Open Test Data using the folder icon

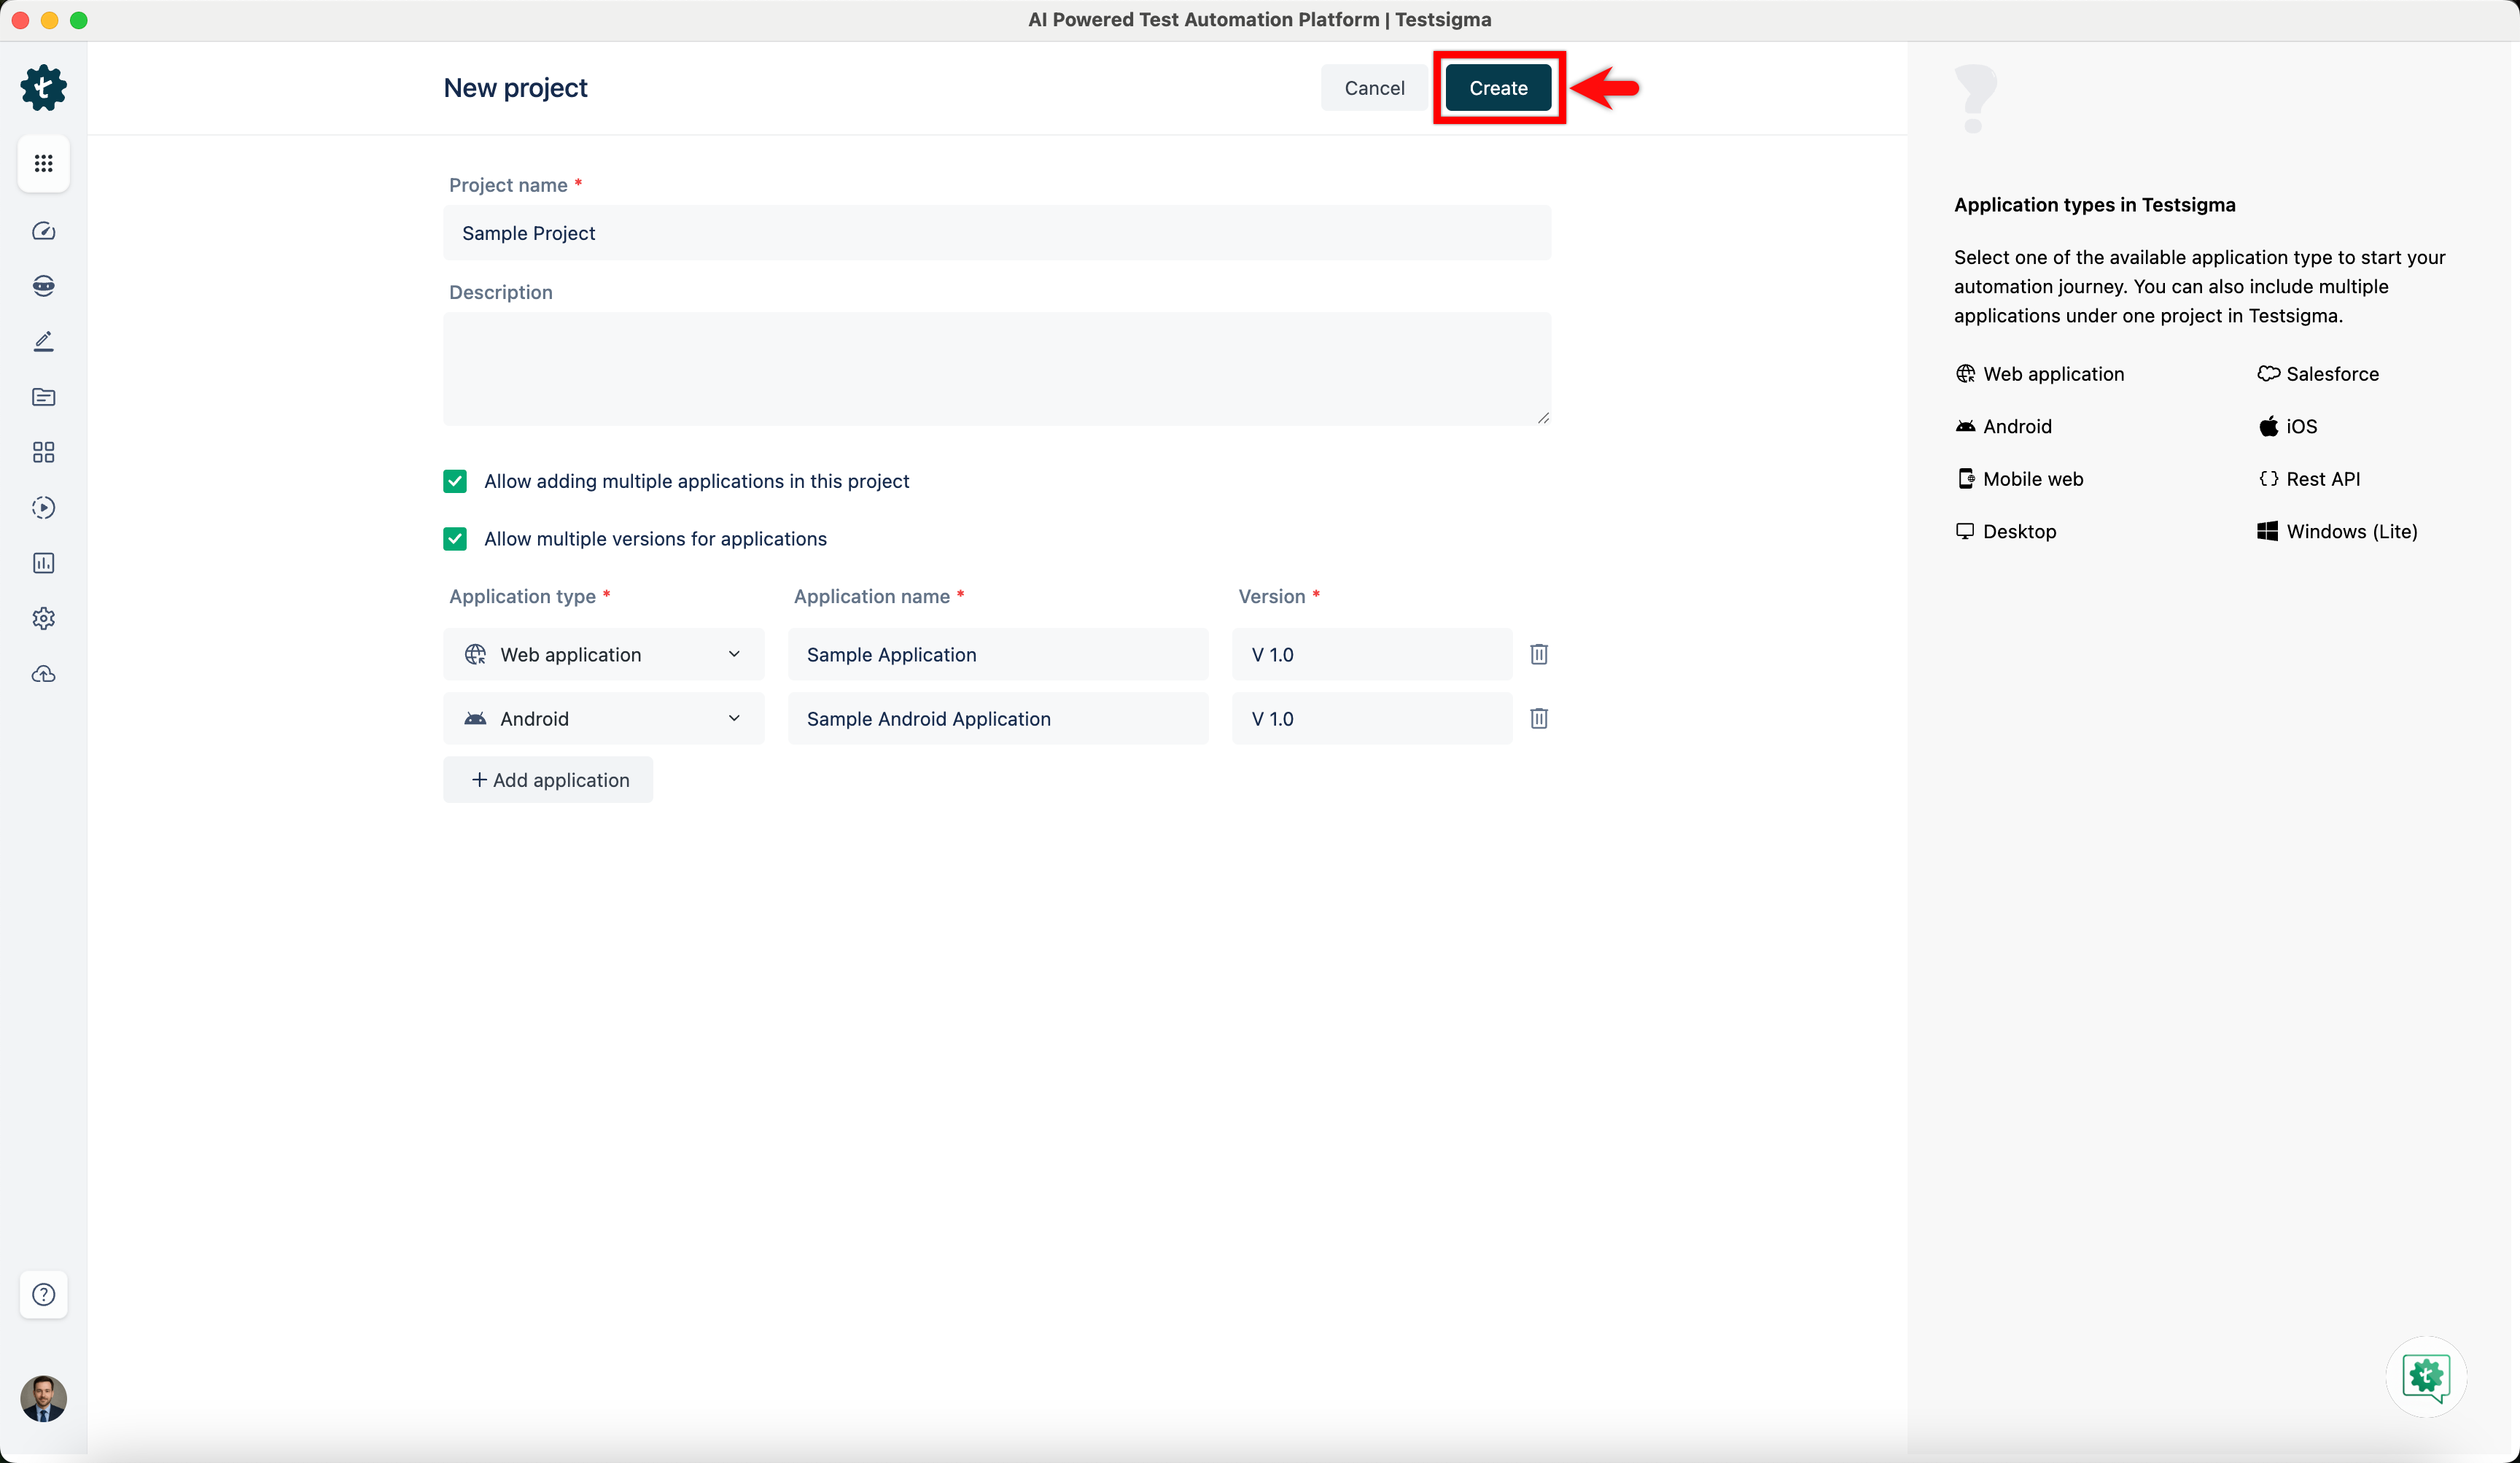click(x=43, y=397)
